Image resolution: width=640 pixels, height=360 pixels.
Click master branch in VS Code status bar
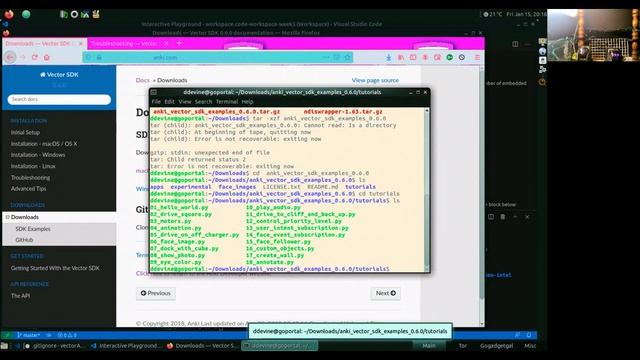click(28, 335)
